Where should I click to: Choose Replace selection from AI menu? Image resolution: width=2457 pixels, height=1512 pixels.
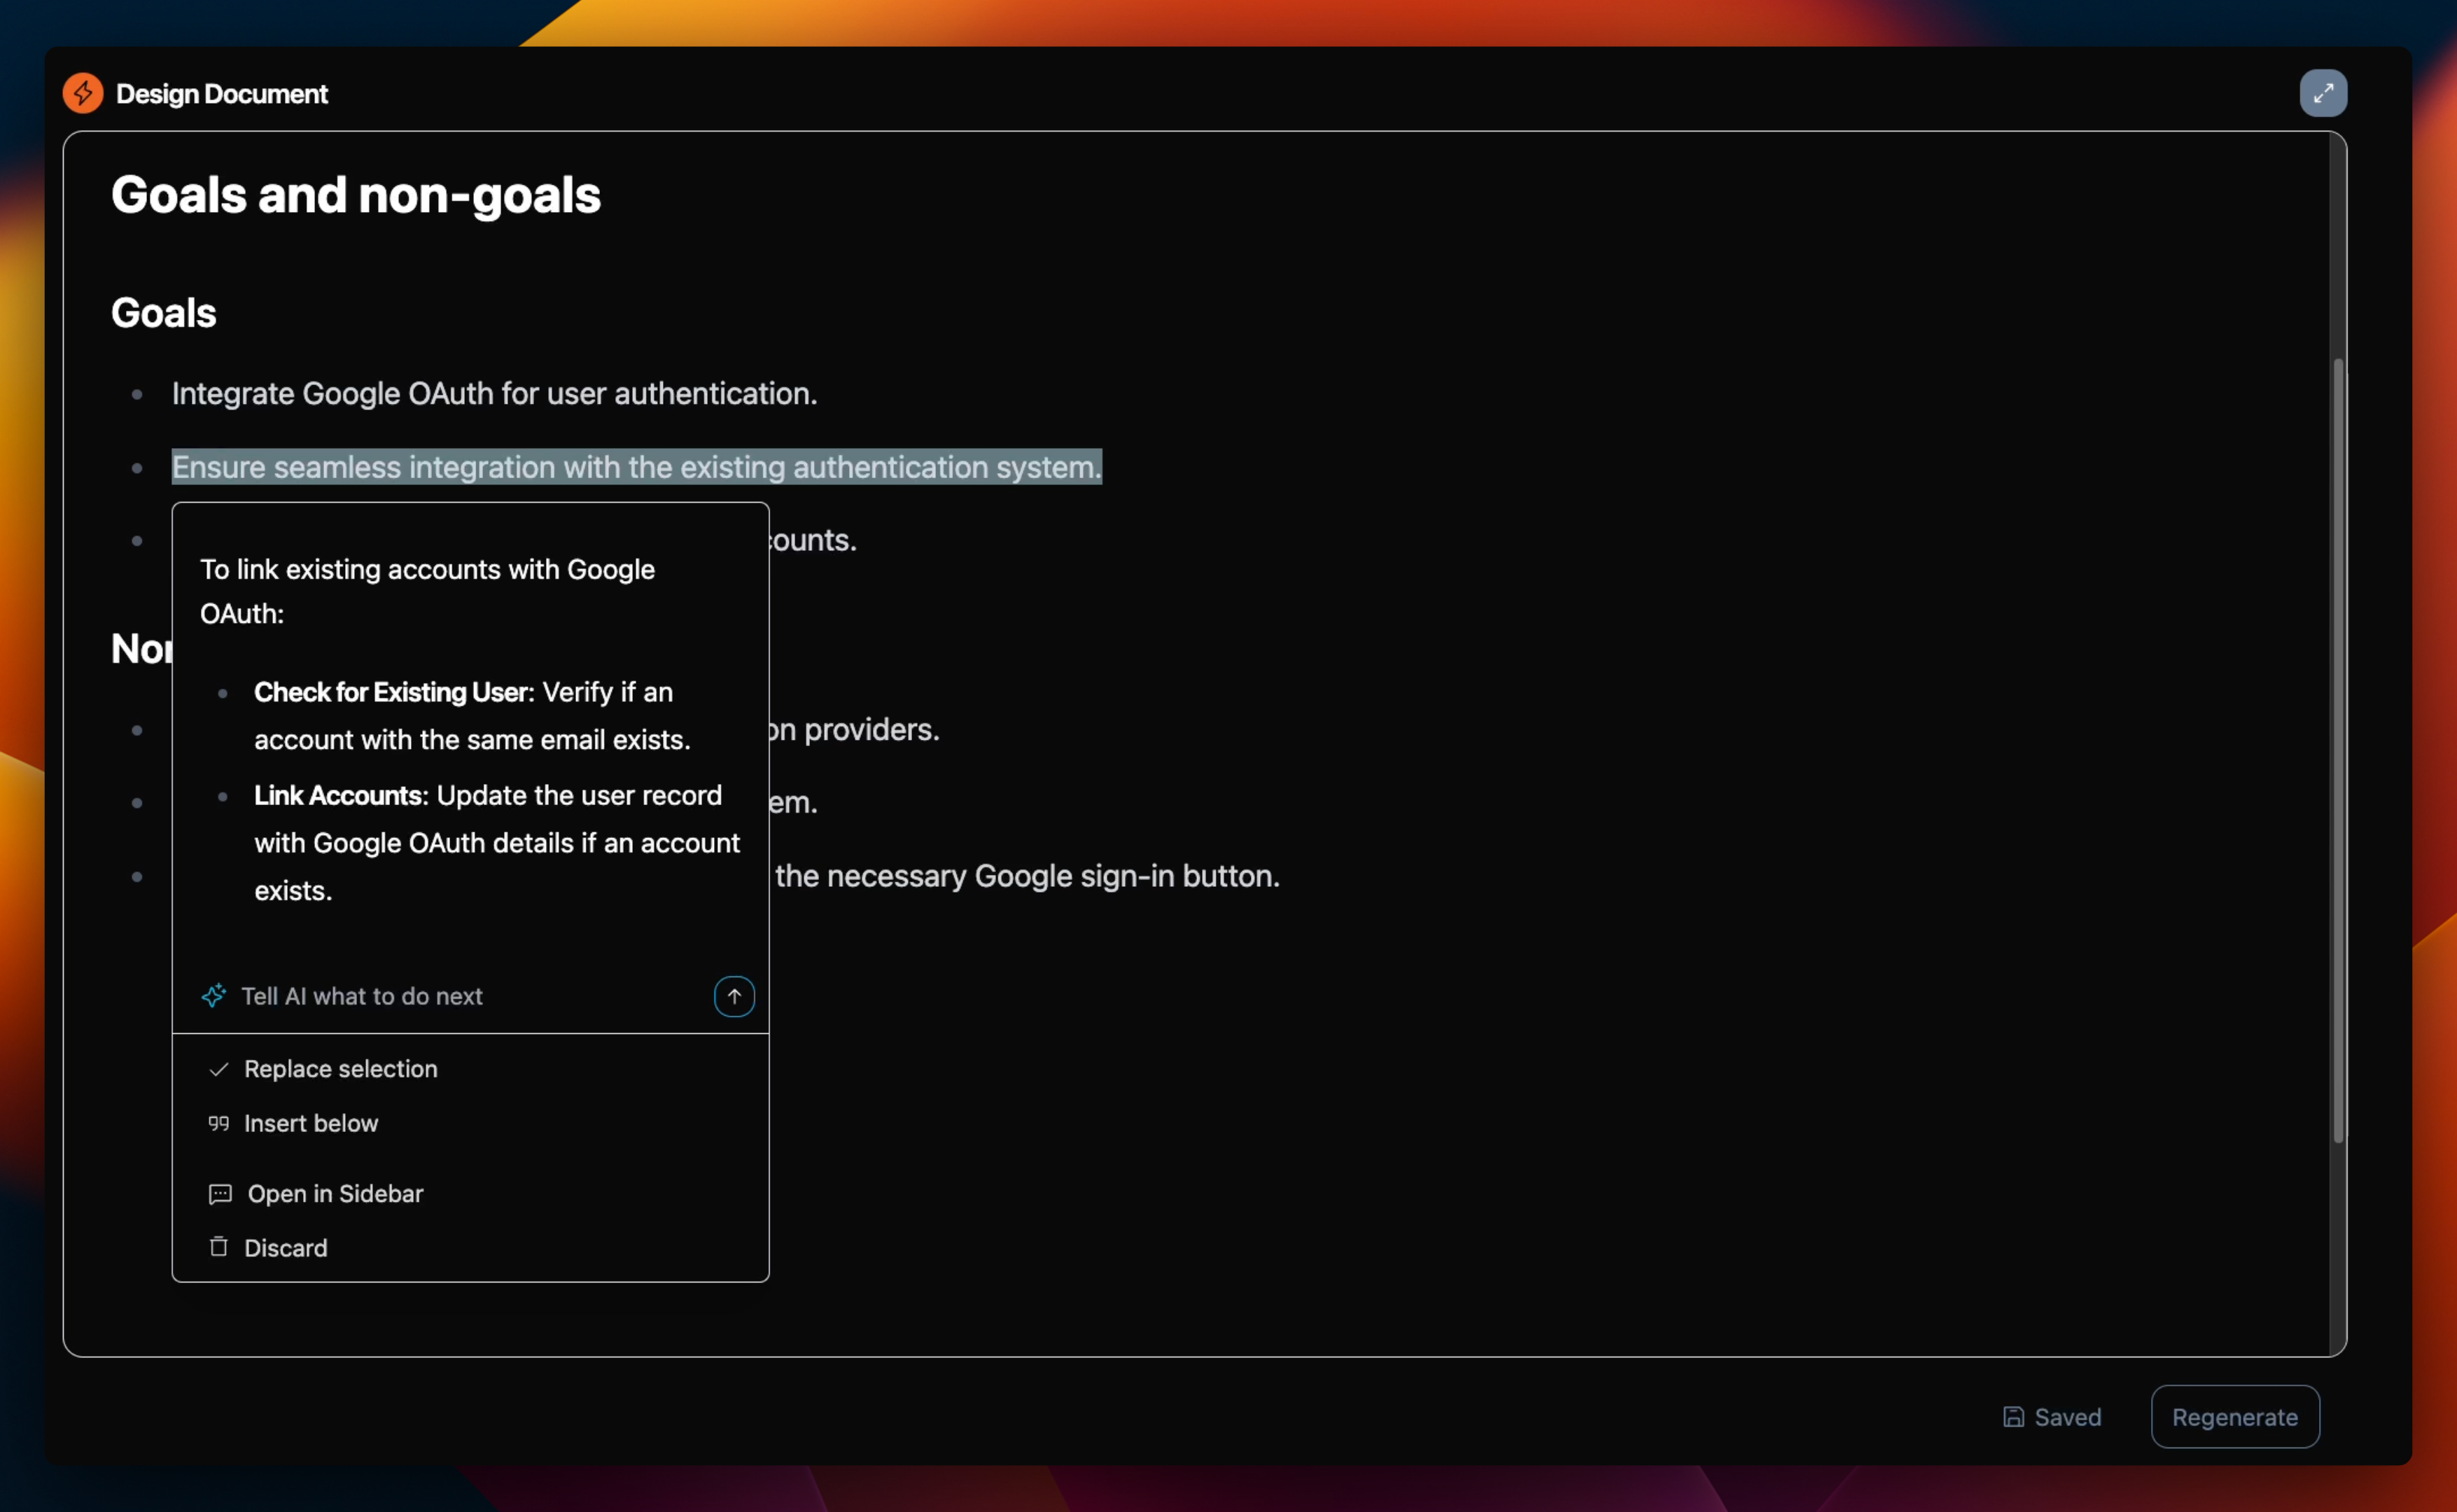click(x=340, y=1069)
